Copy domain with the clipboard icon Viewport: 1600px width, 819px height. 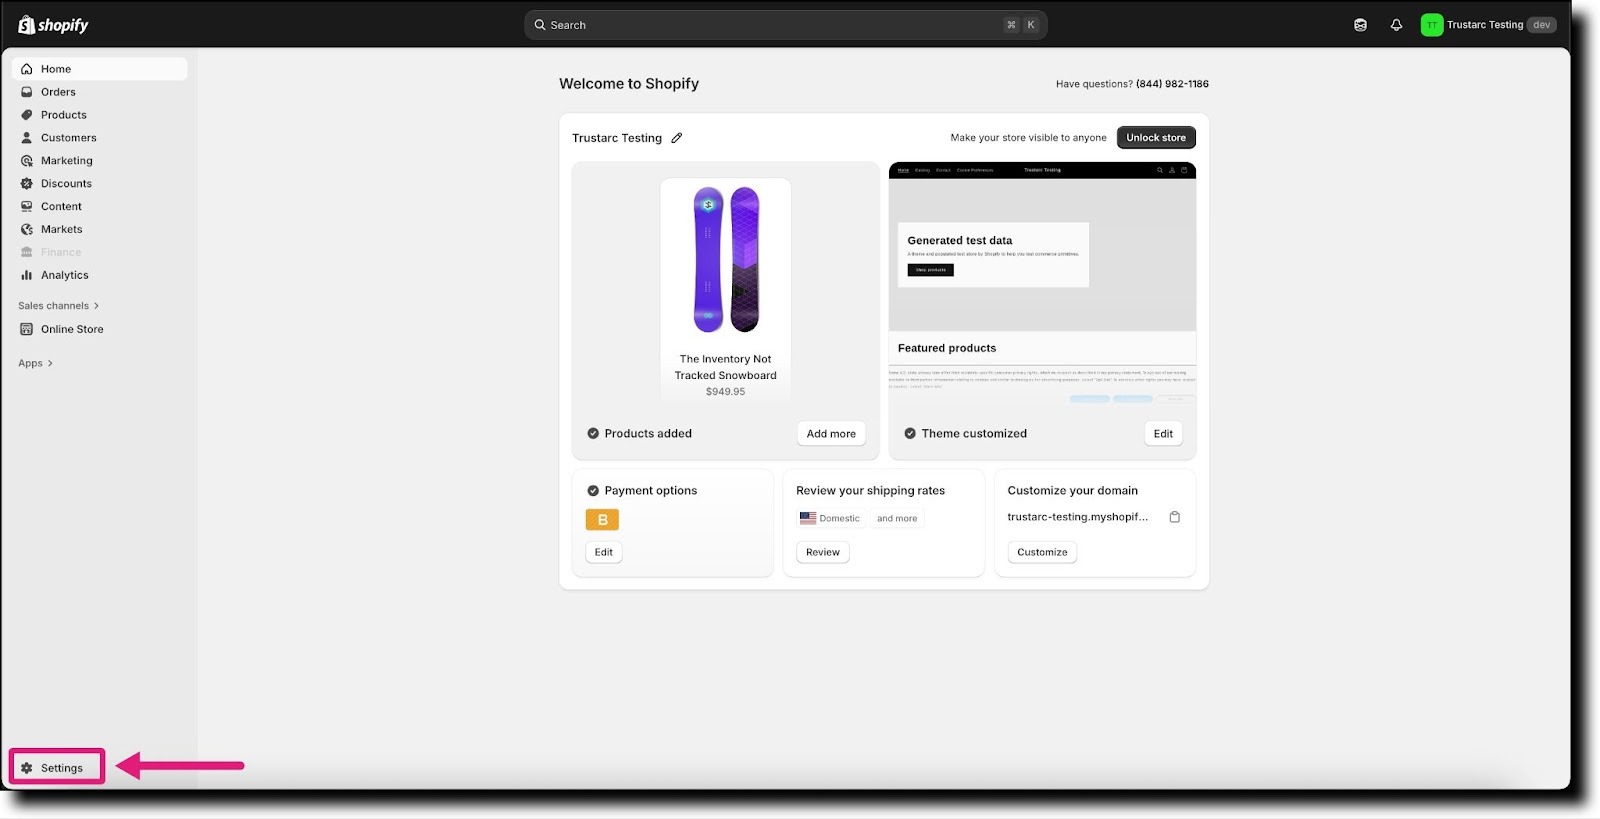1175,517
